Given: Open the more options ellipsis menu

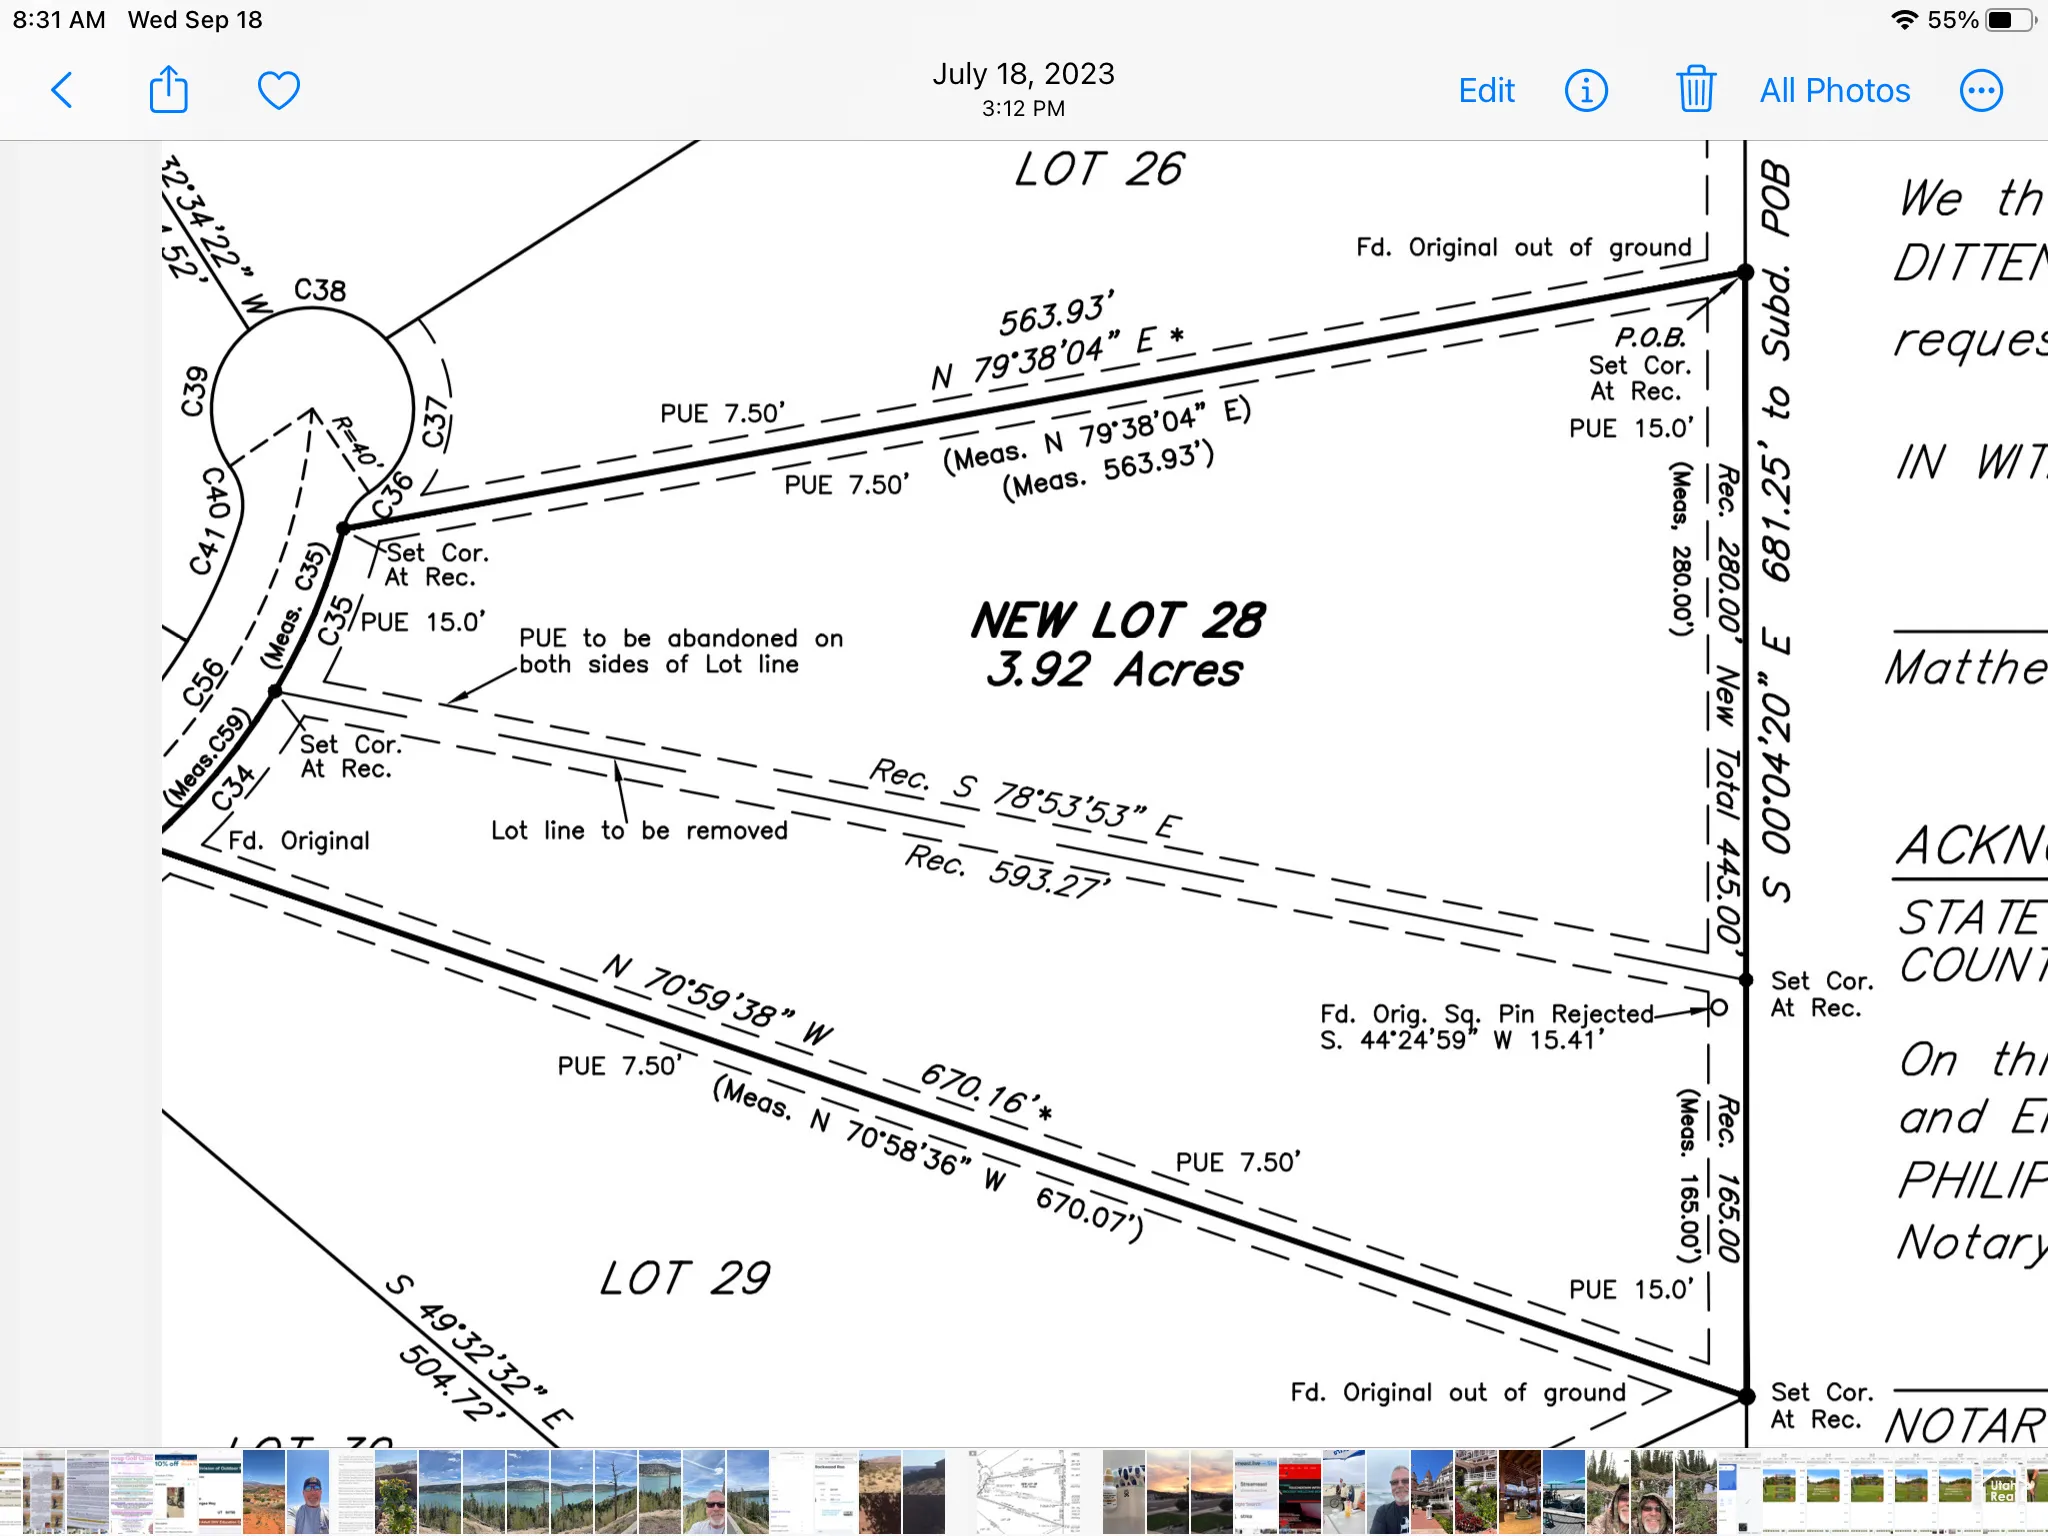Looking at the screenshot, I should coord(1981,91).
